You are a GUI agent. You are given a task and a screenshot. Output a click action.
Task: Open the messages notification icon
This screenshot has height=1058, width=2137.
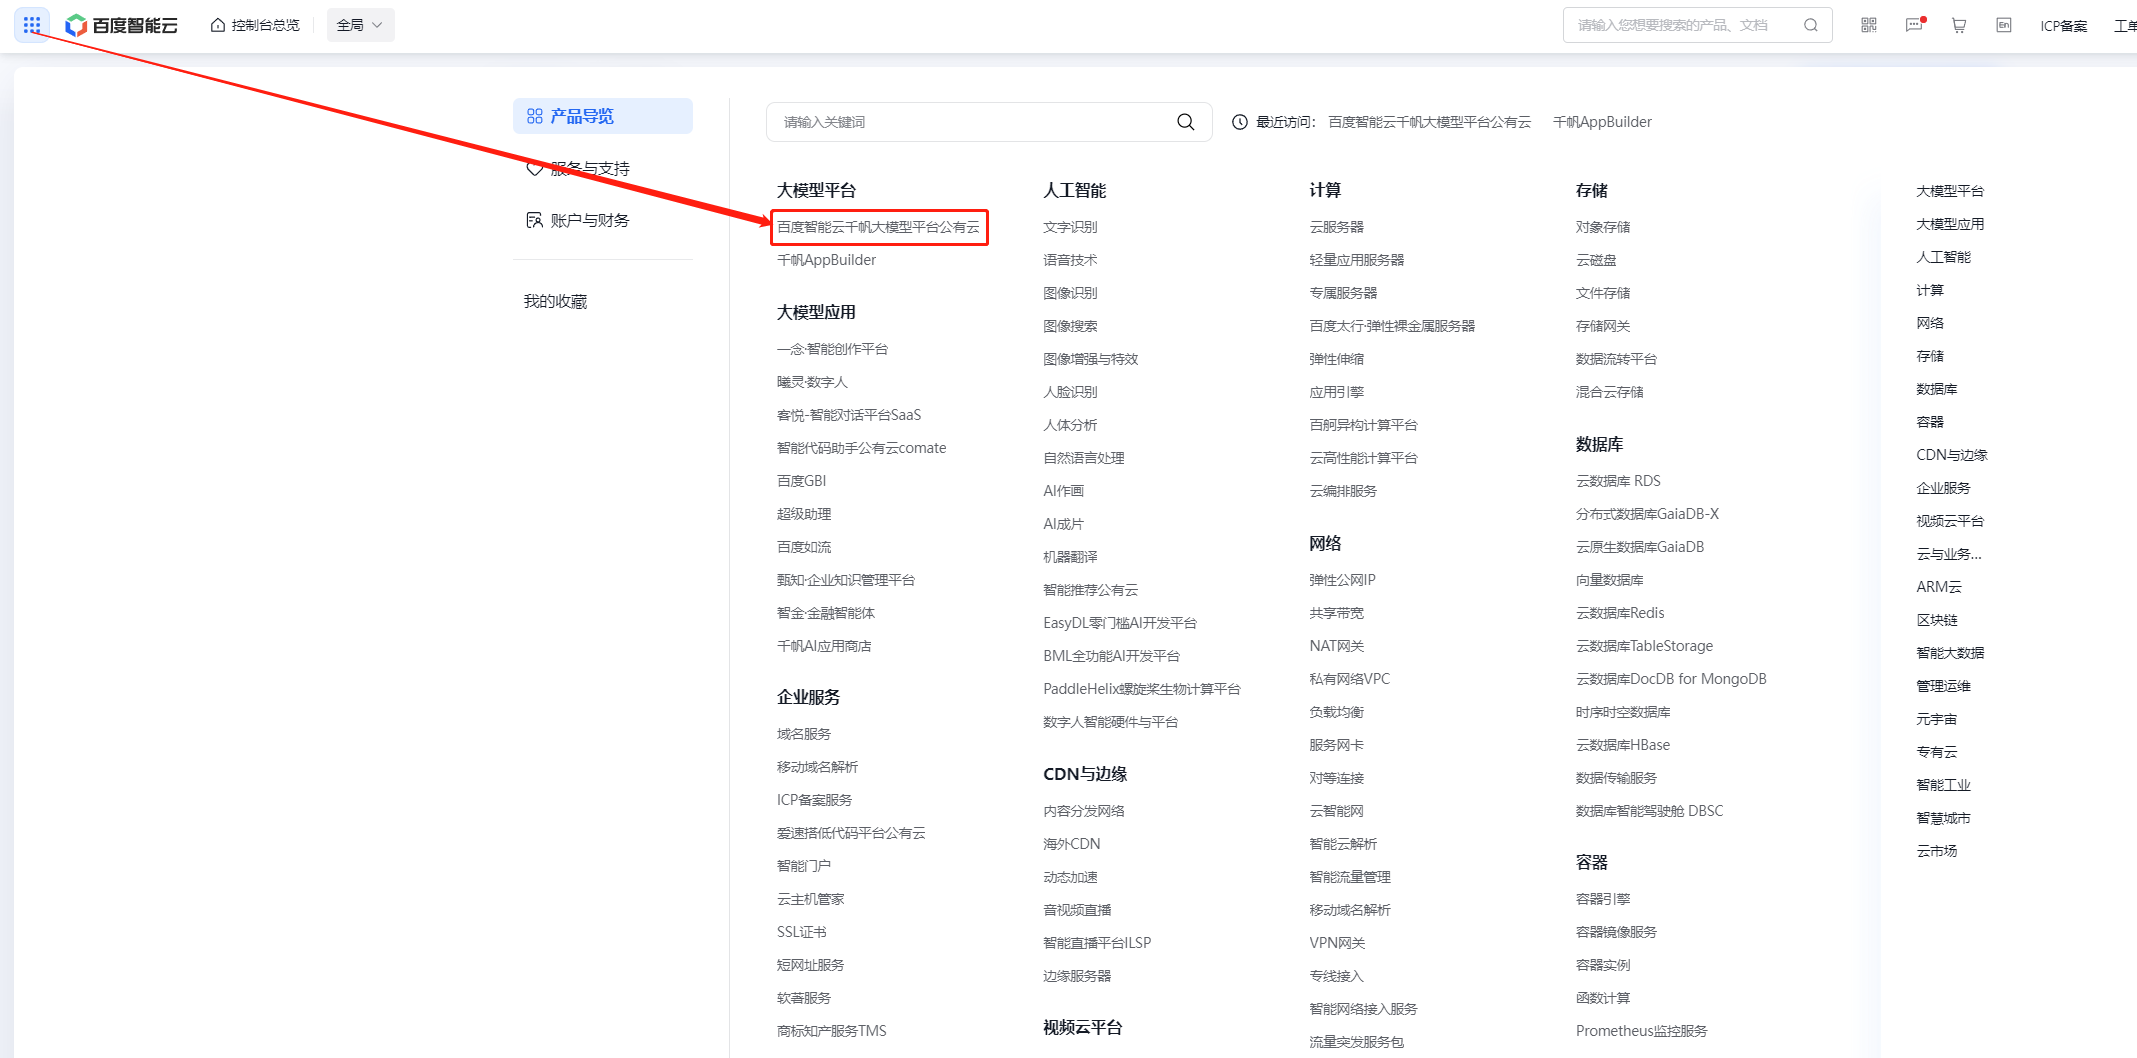(1914, 25)
